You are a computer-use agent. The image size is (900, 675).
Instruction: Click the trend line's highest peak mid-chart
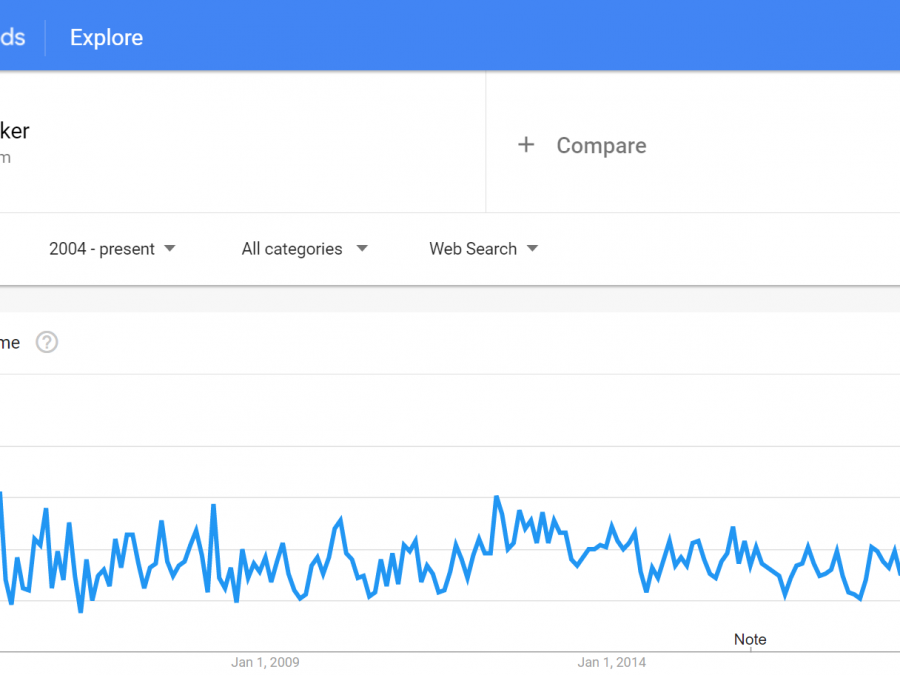[x=497, y=497]
